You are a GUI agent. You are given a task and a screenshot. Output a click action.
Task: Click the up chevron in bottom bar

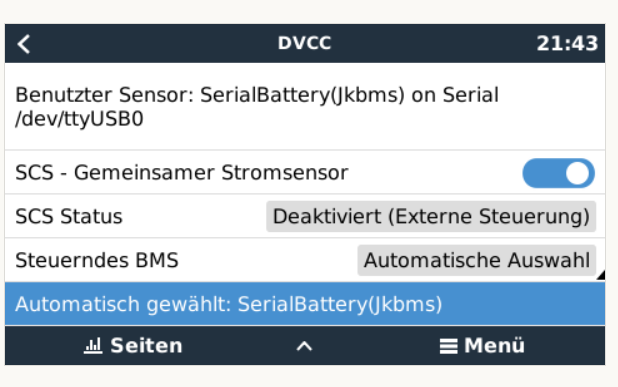click(304, 346)
